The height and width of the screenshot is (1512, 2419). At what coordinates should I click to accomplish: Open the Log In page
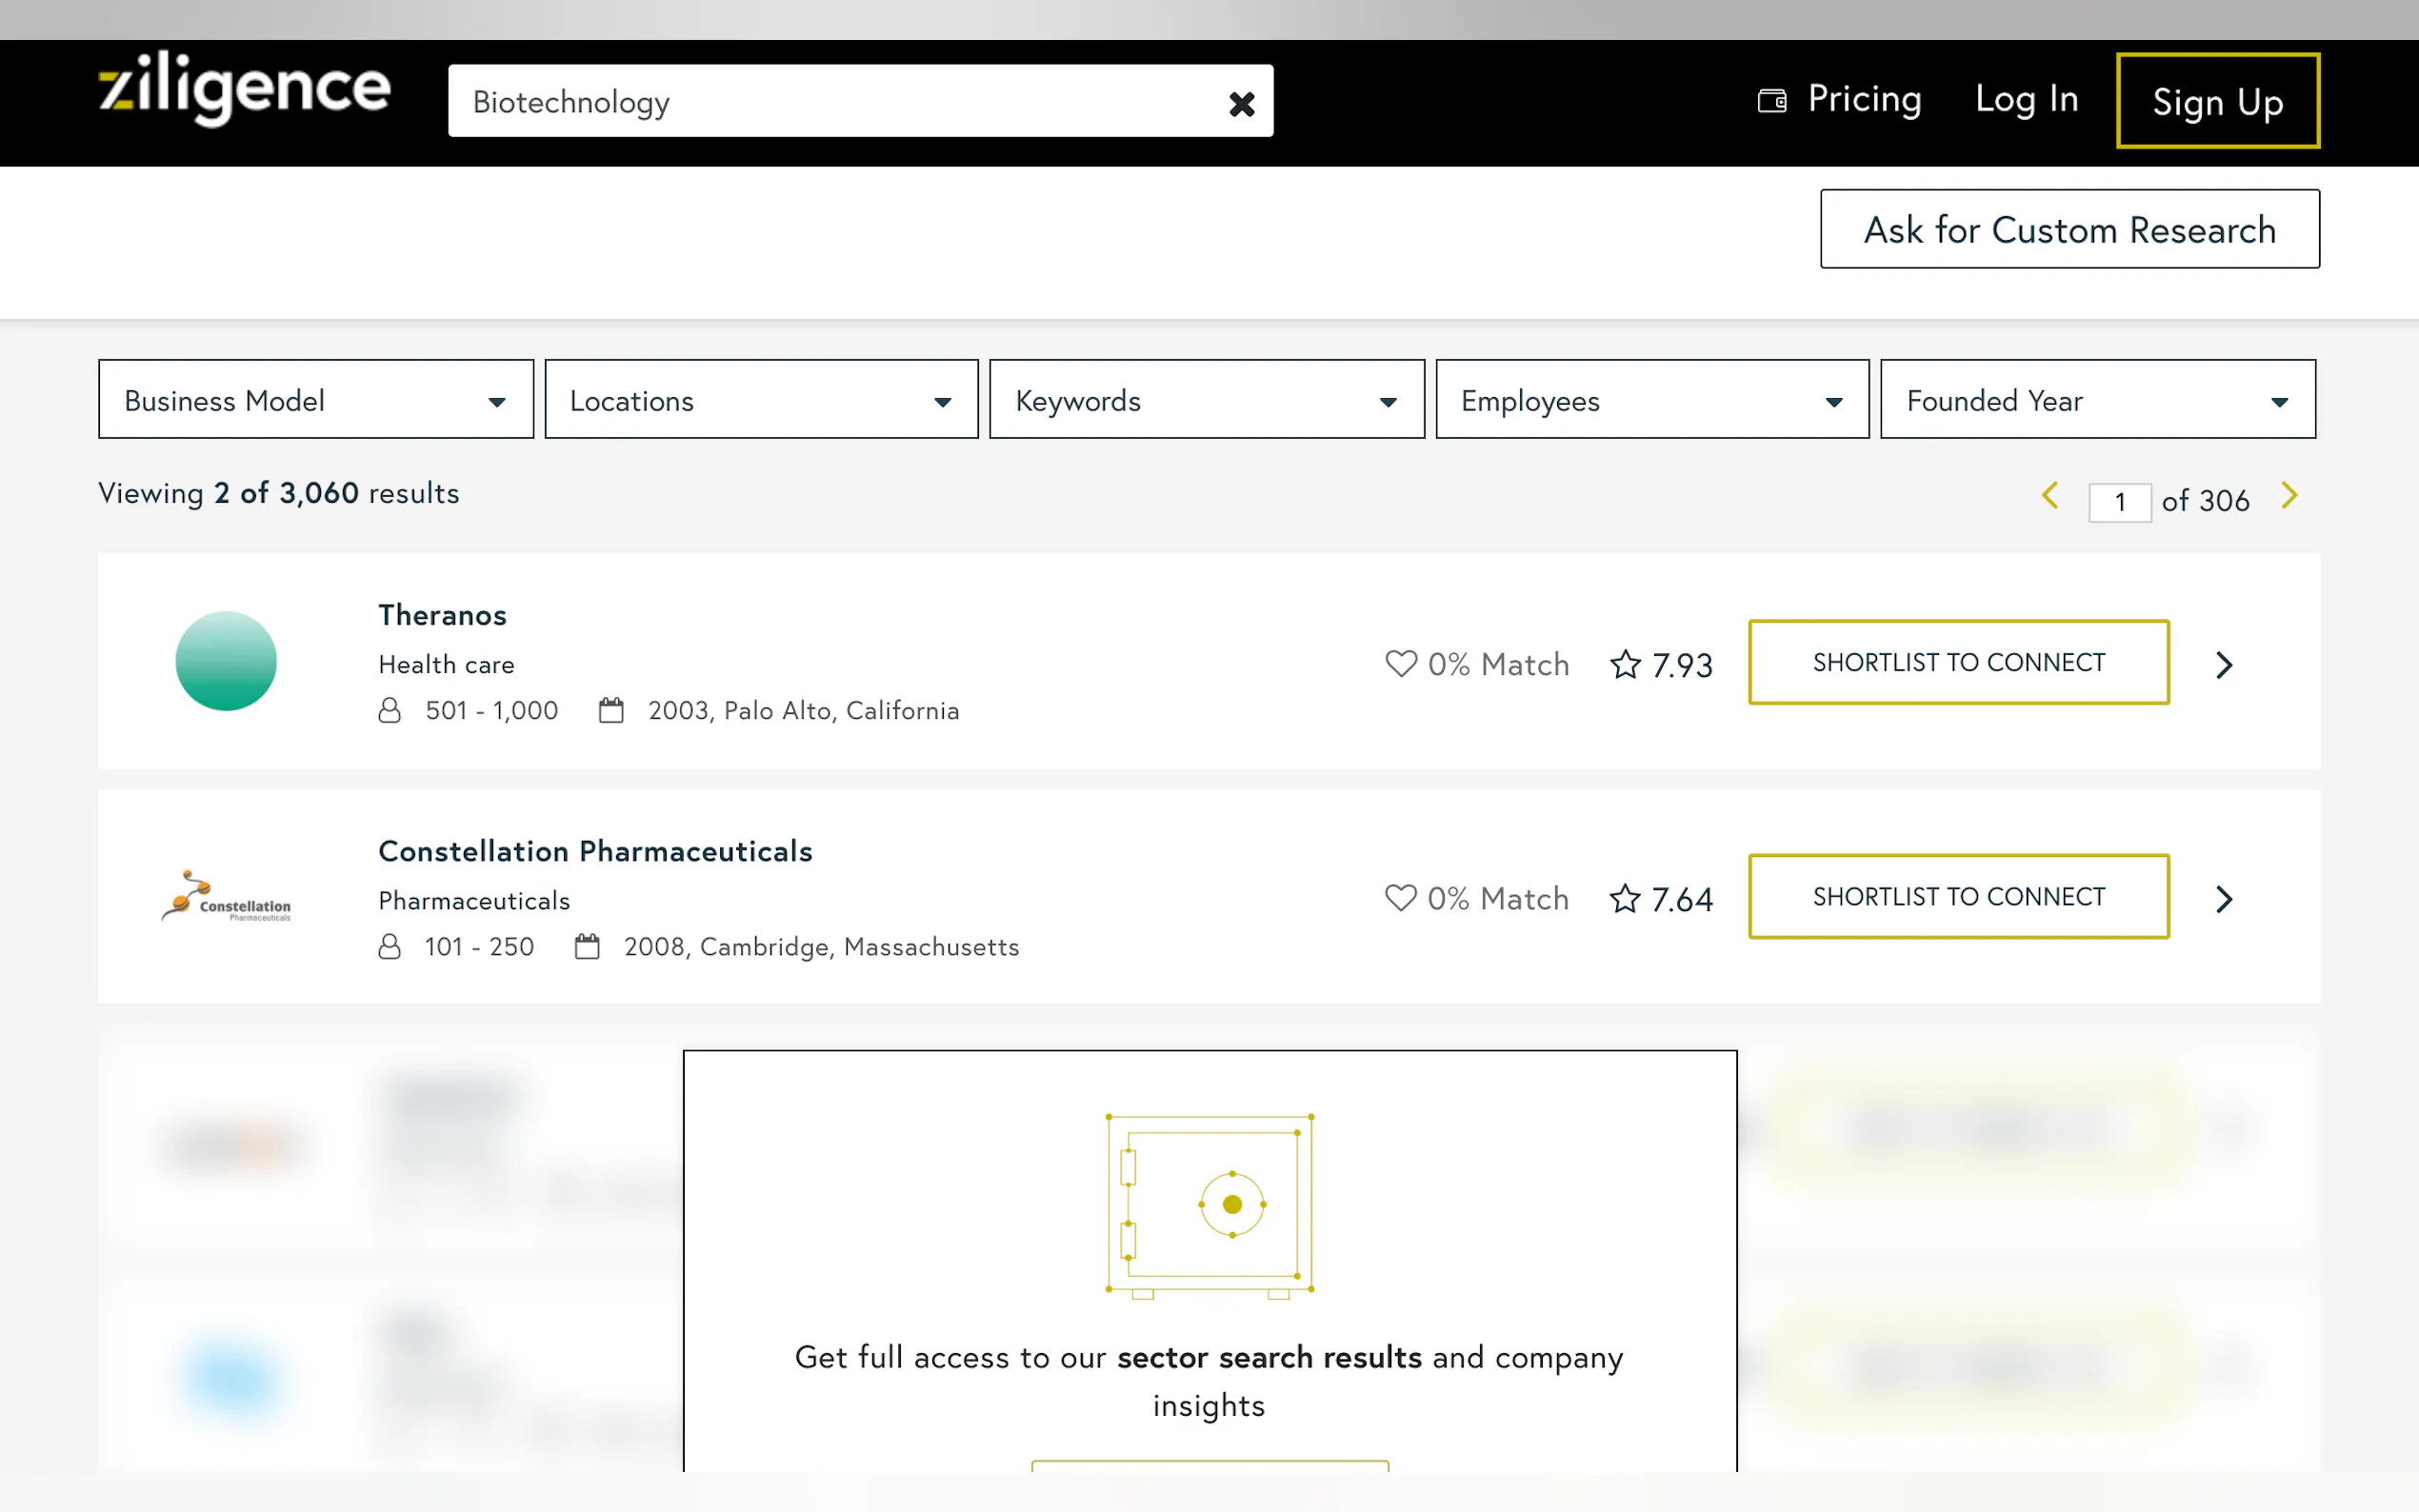(x=2026, y=99)
